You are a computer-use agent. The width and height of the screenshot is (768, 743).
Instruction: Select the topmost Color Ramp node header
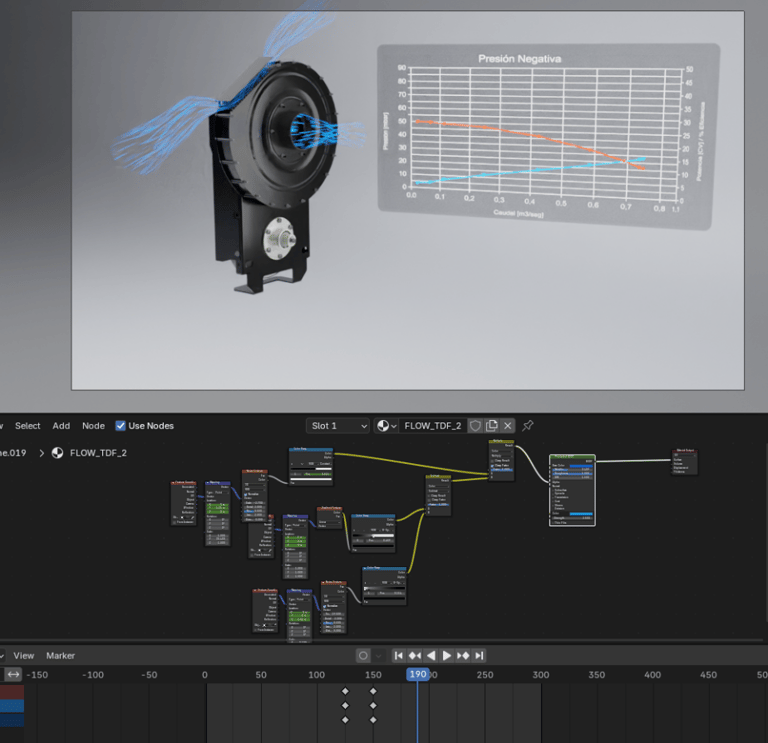311,449
